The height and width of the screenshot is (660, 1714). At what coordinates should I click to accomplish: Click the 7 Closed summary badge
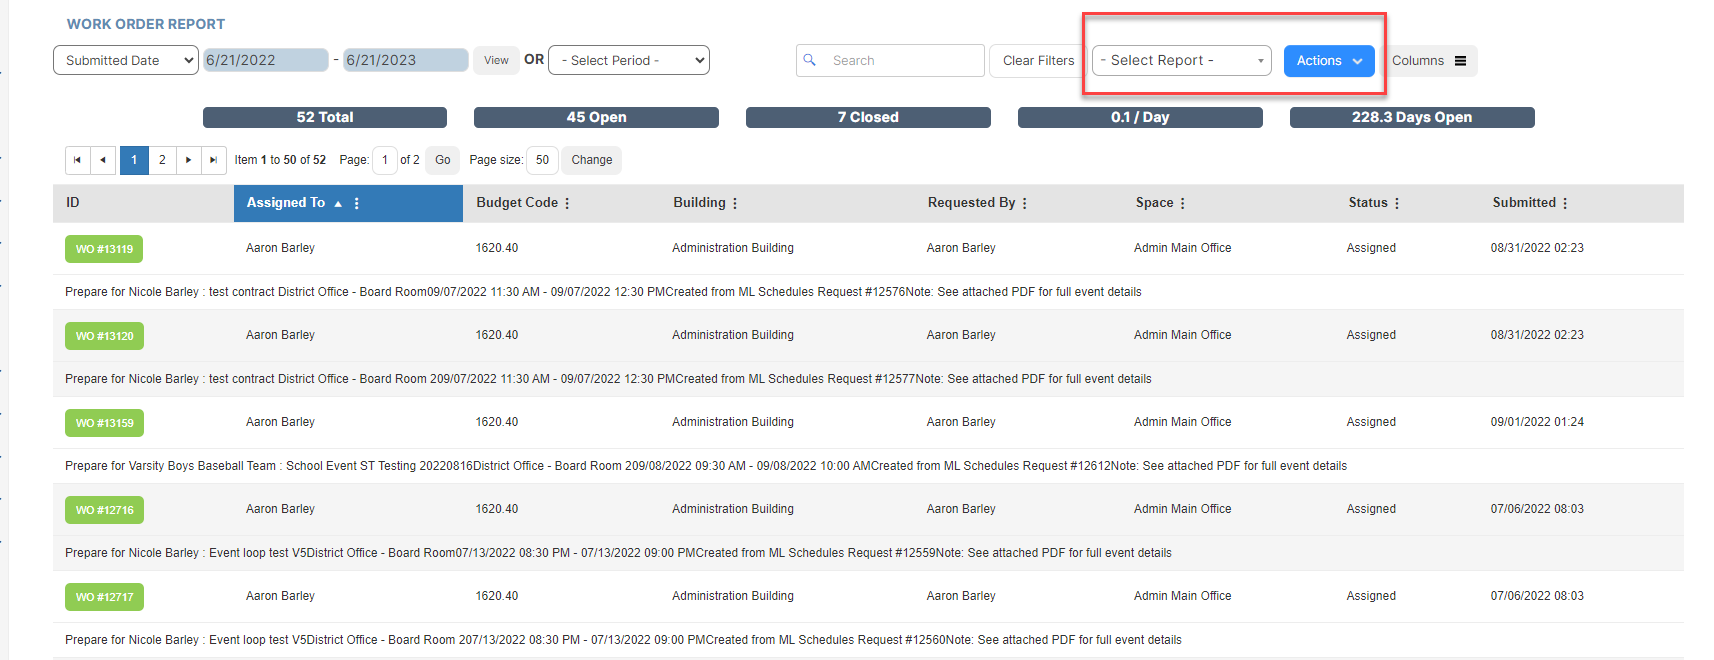[x=868, y=117]
